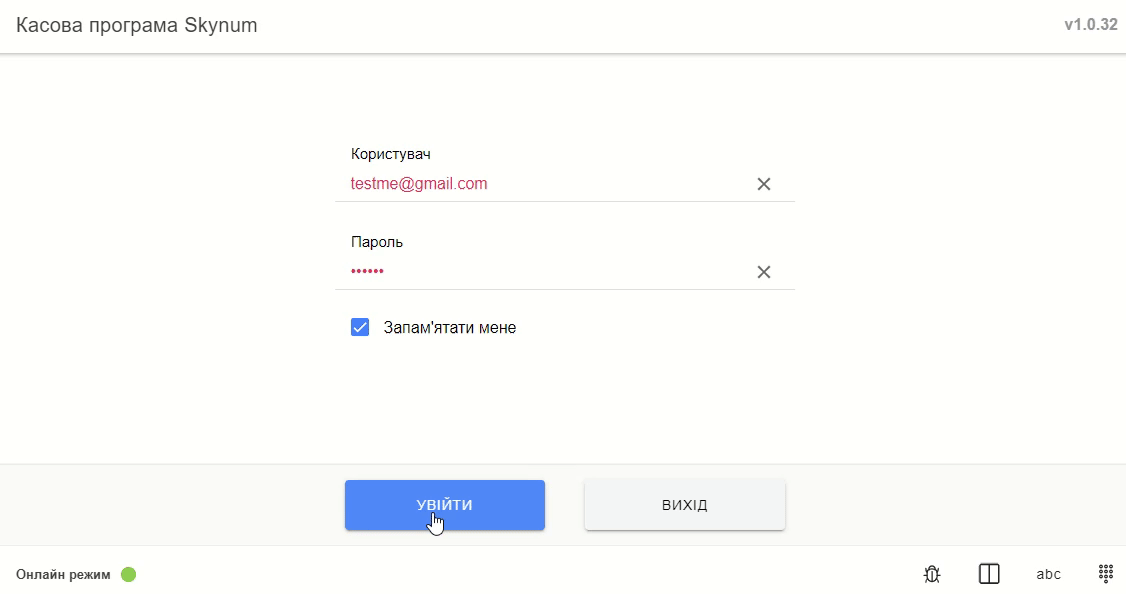The height and width of the screenshot is (594, 1126).
Task: Open the numeric keypad grid icon
Action: pyautogui.click(x=1106, y=573)
